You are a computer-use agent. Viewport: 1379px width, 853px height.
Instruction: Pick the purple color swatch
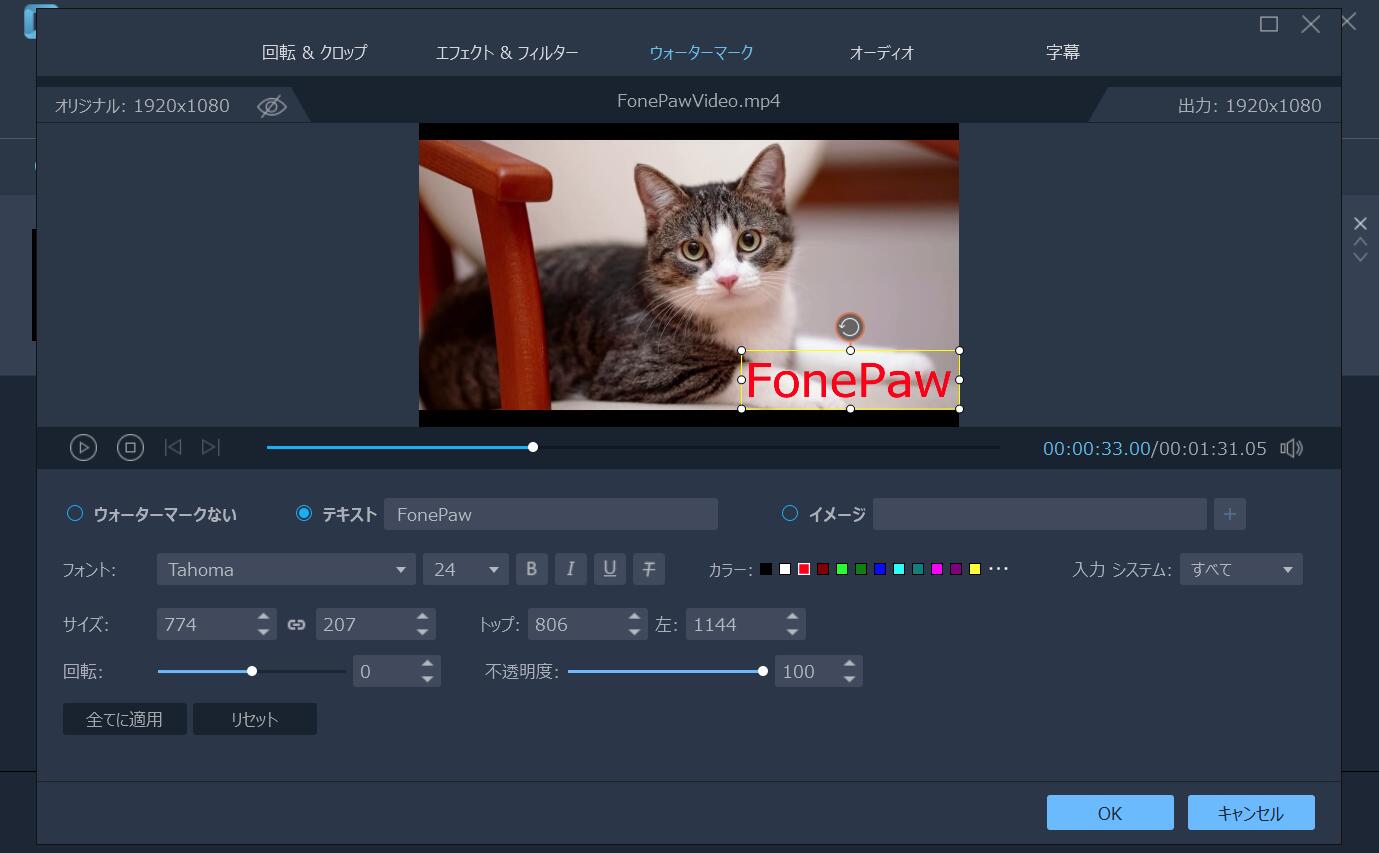[x=956, y=569]
